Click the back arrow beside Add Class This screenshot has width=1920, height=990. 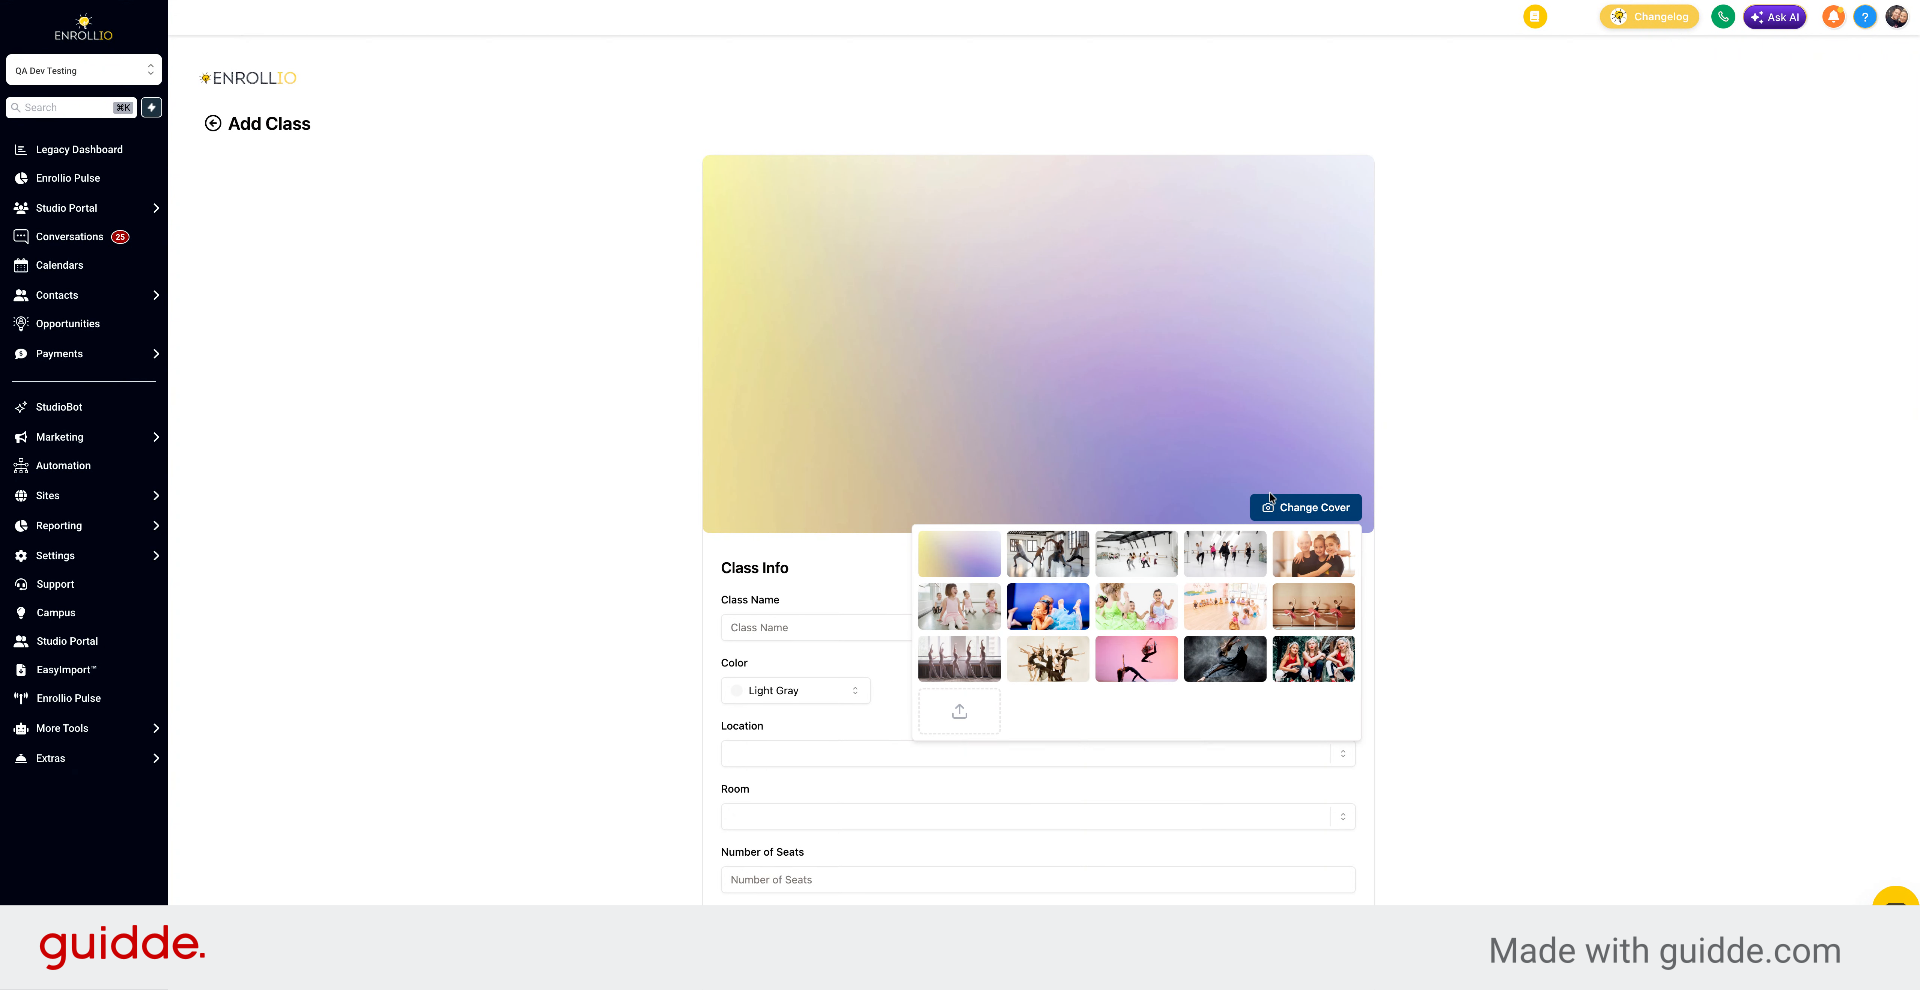213,123
